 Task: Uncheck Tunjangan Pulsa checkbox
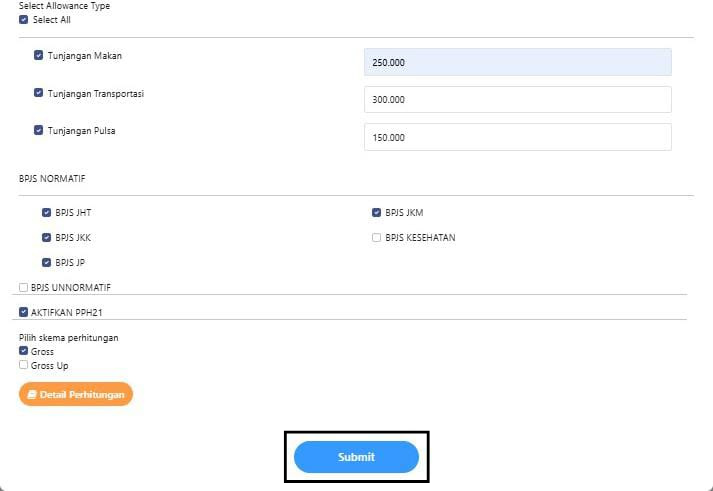pyautogui.click(x=38, y=130)
